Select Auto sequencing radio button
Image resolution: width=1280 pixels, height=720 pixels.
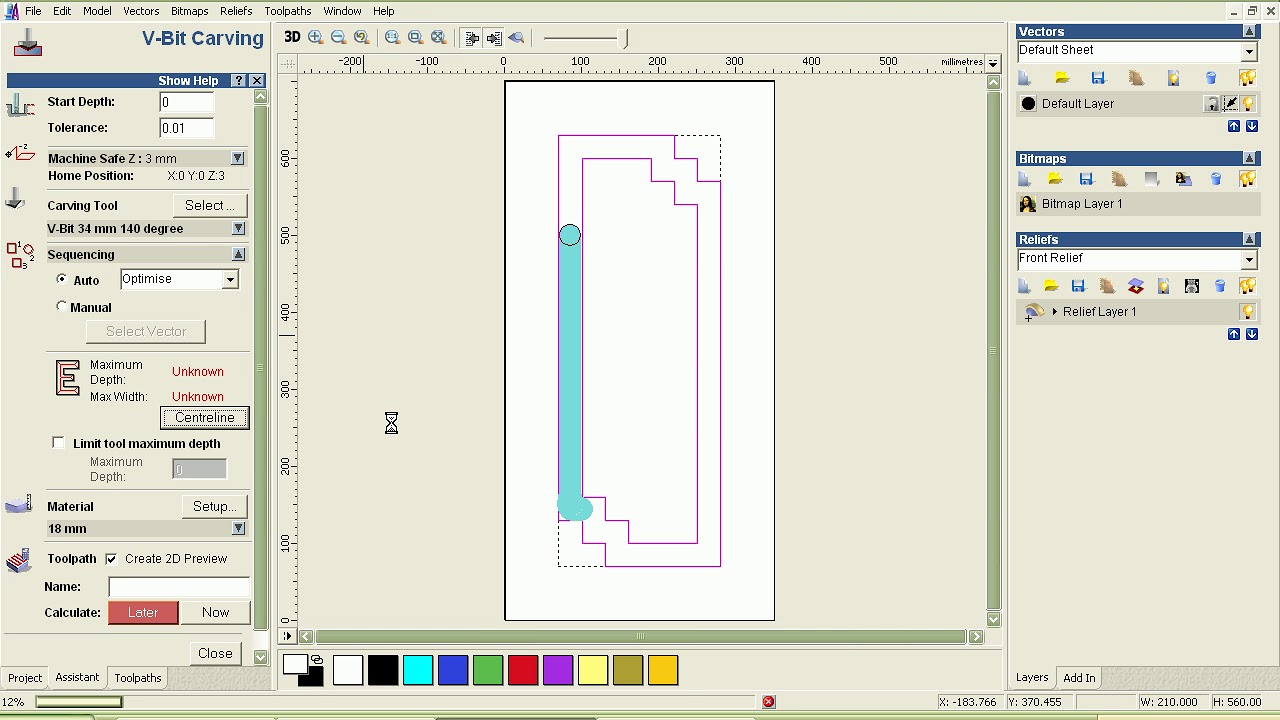point(62,279)
